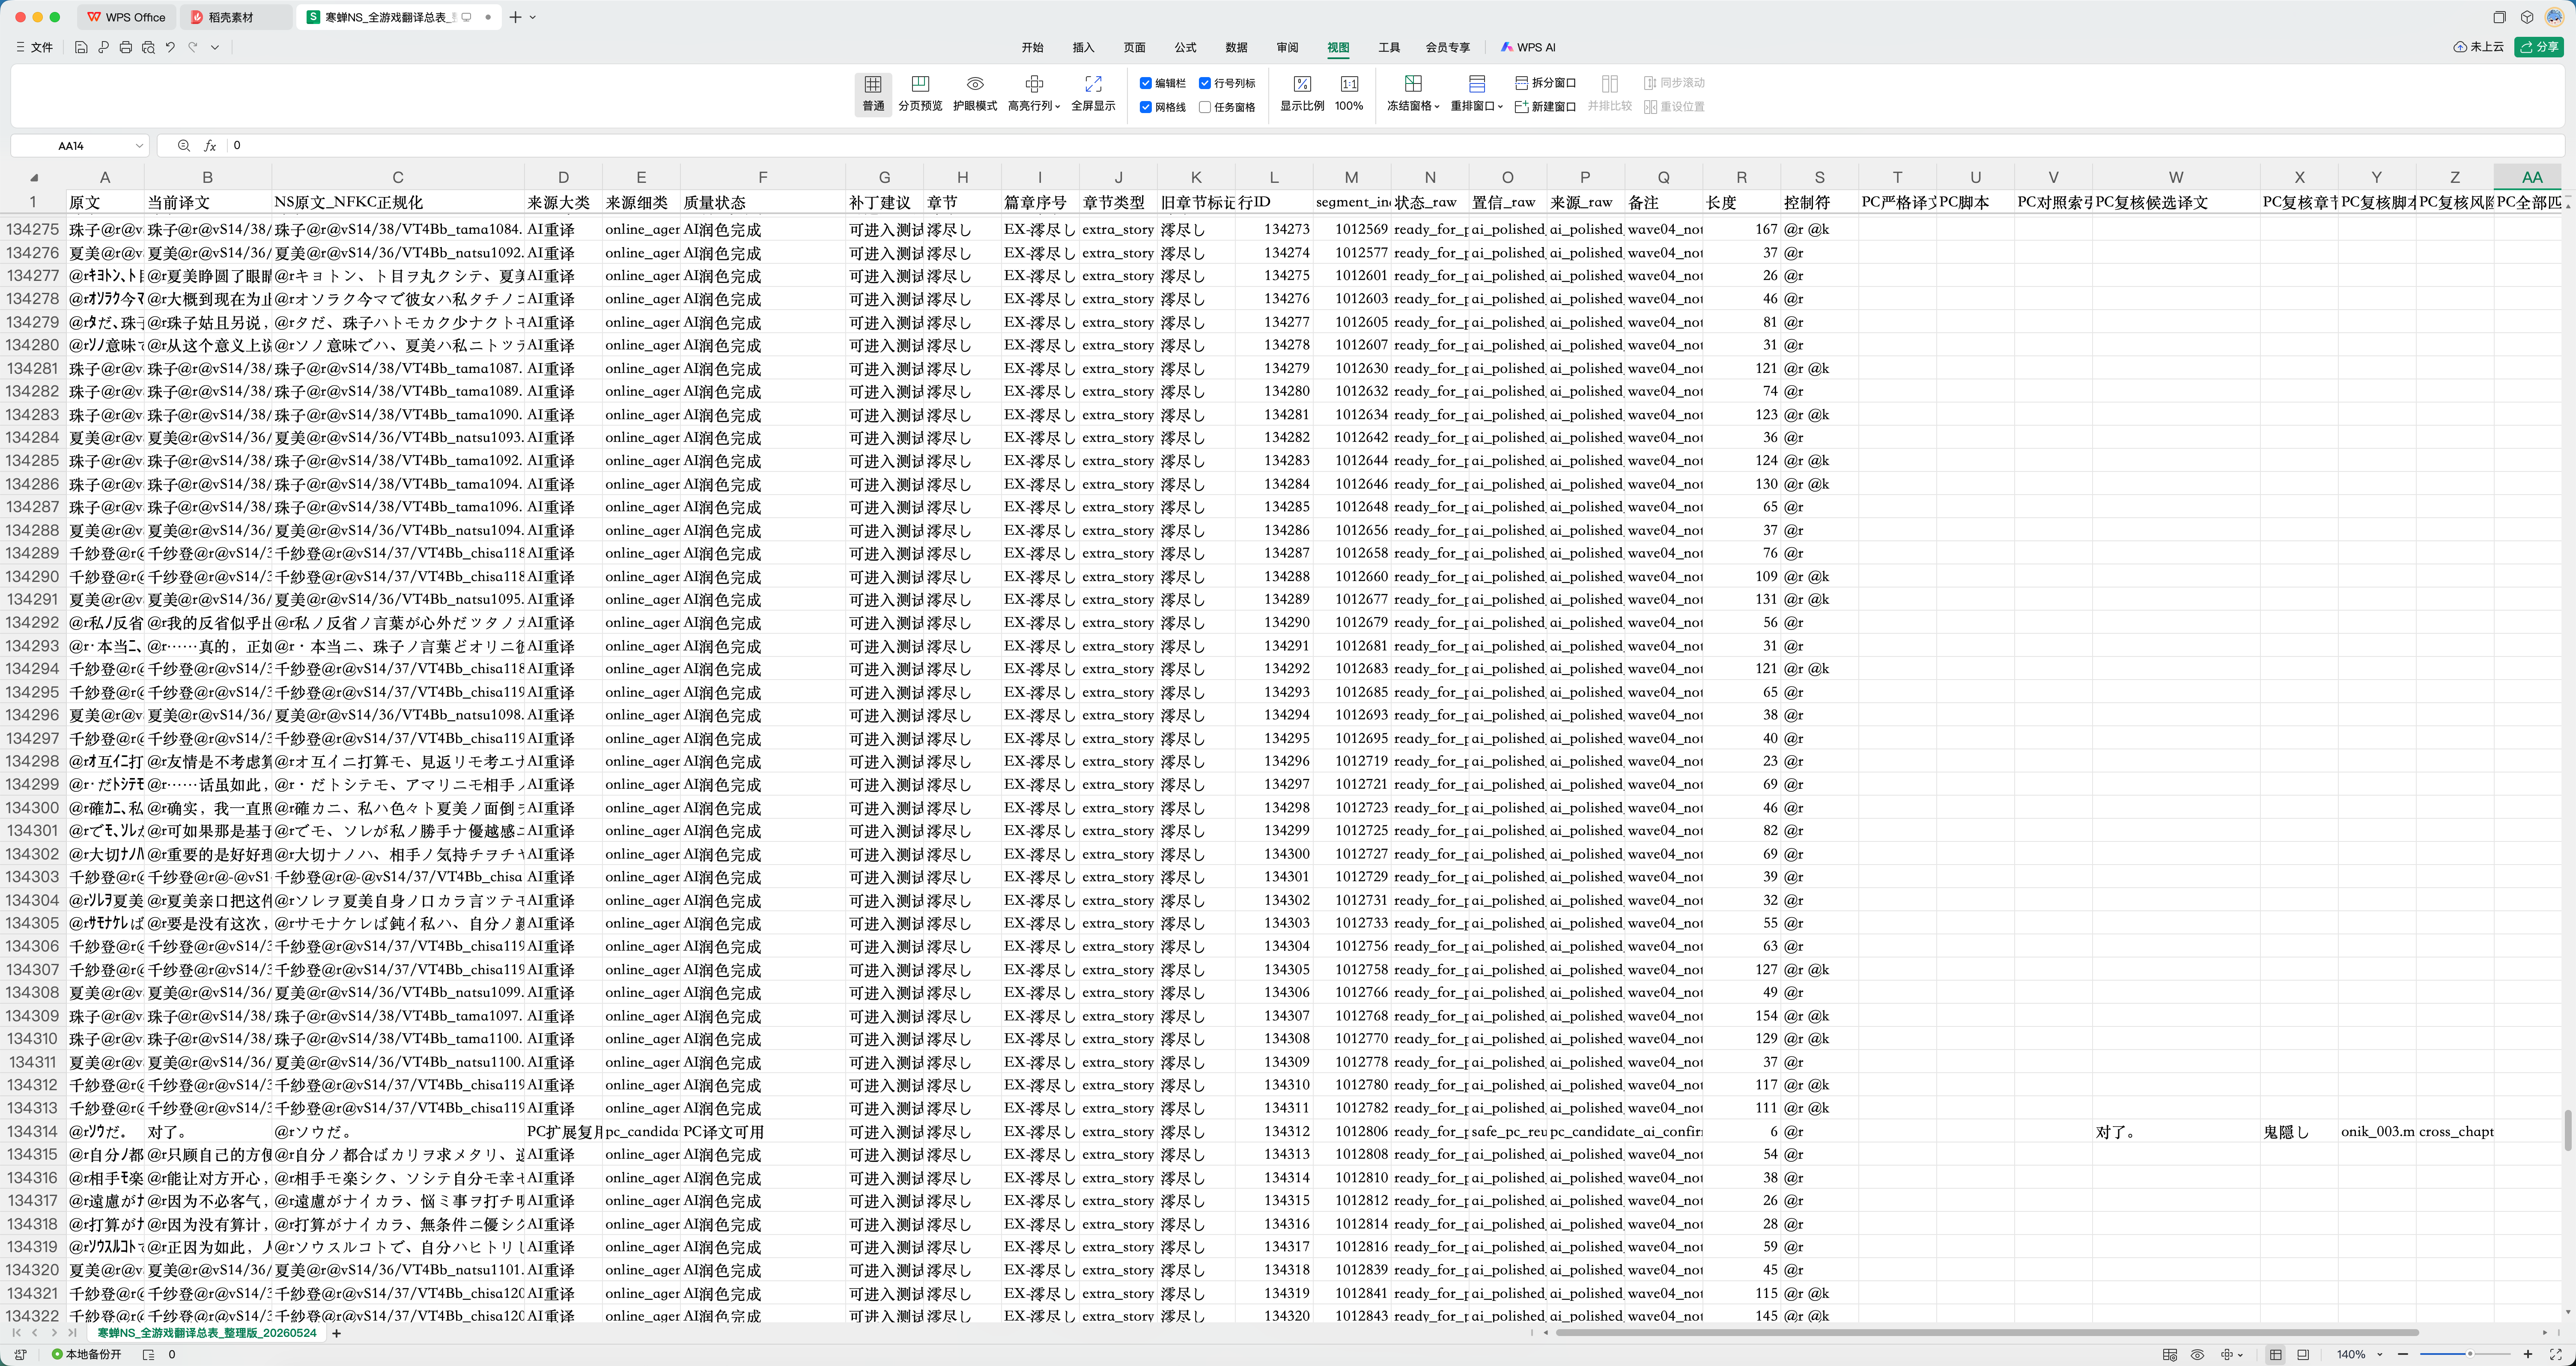The width and height of the screenshot is (2576, 1366).
Task: Open print preview from quick toolbar
Action: (148, 47)
